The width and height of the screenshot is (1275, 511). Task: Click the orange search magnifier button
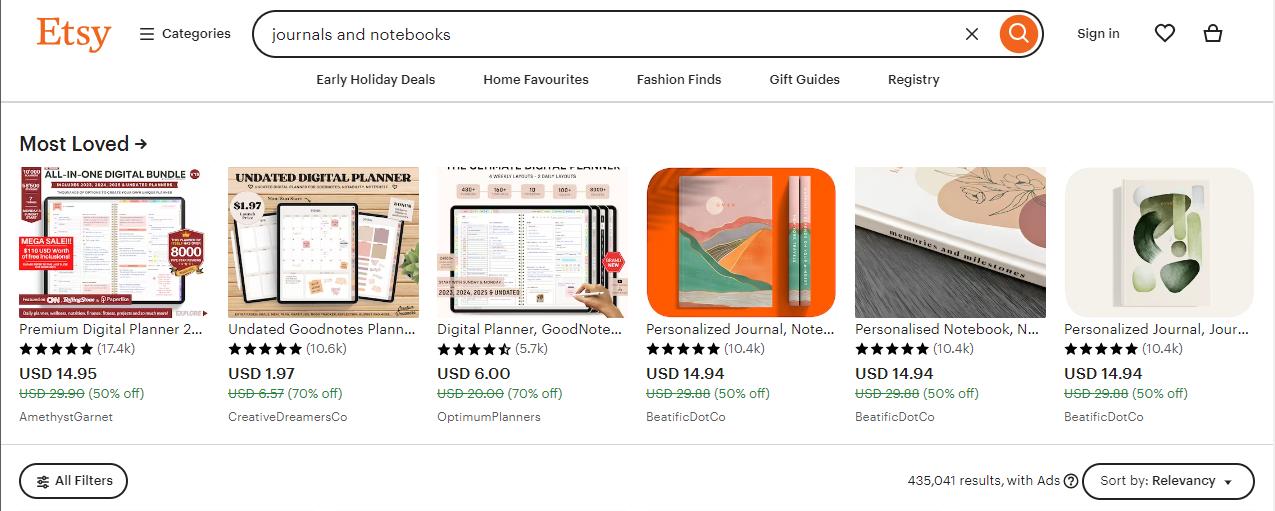[1018, 34]
